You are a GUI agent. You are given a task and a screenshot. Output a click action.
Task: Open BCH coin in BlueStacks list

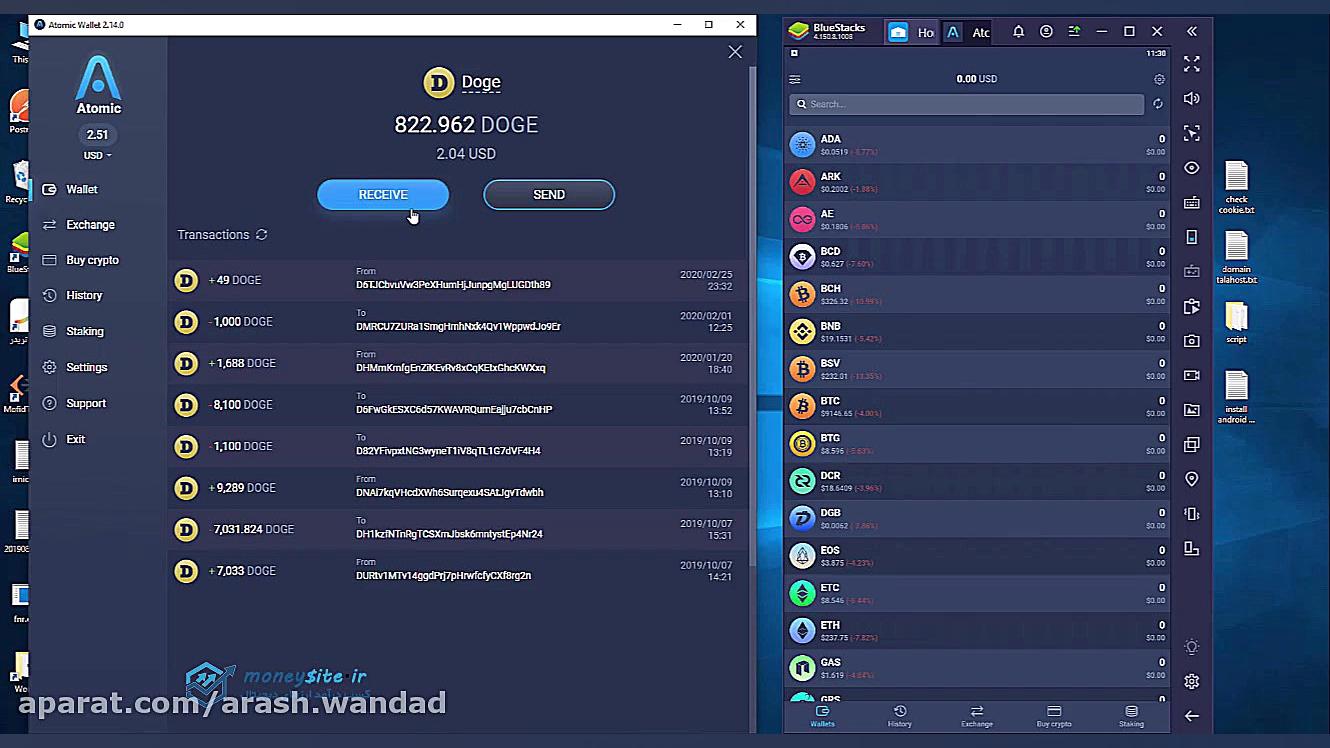[977, 294]
